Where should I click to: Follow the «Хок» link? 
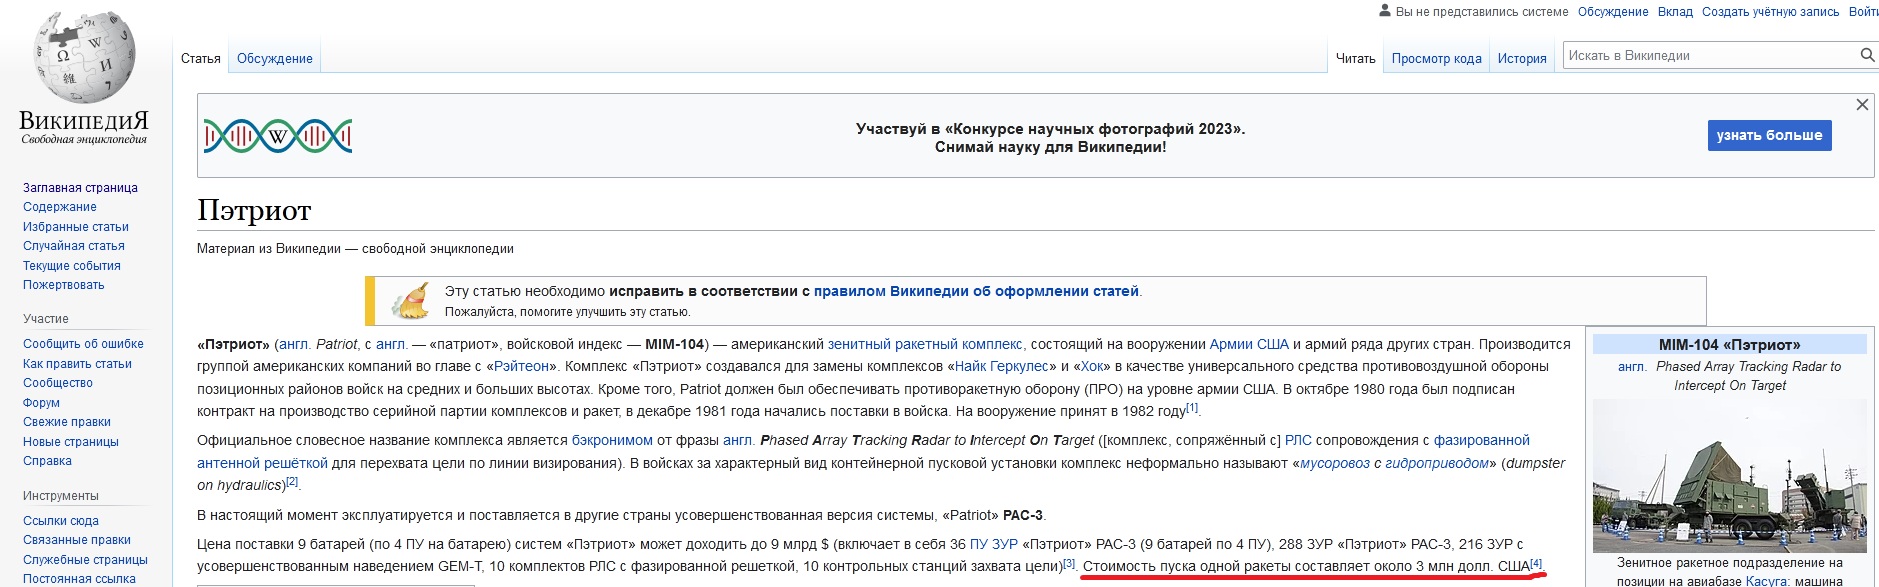pos(1092,366)
